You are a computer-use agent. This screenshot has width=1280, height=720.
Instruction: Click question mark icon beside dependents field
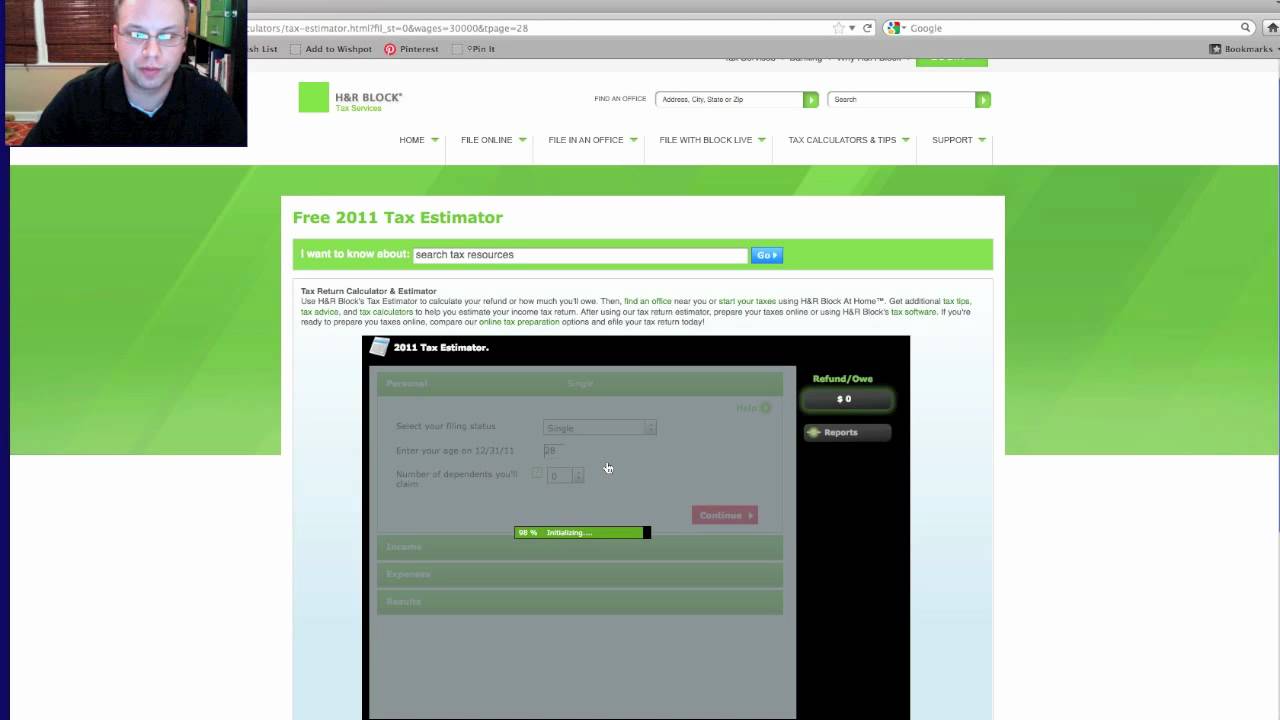tap(537, 473)
